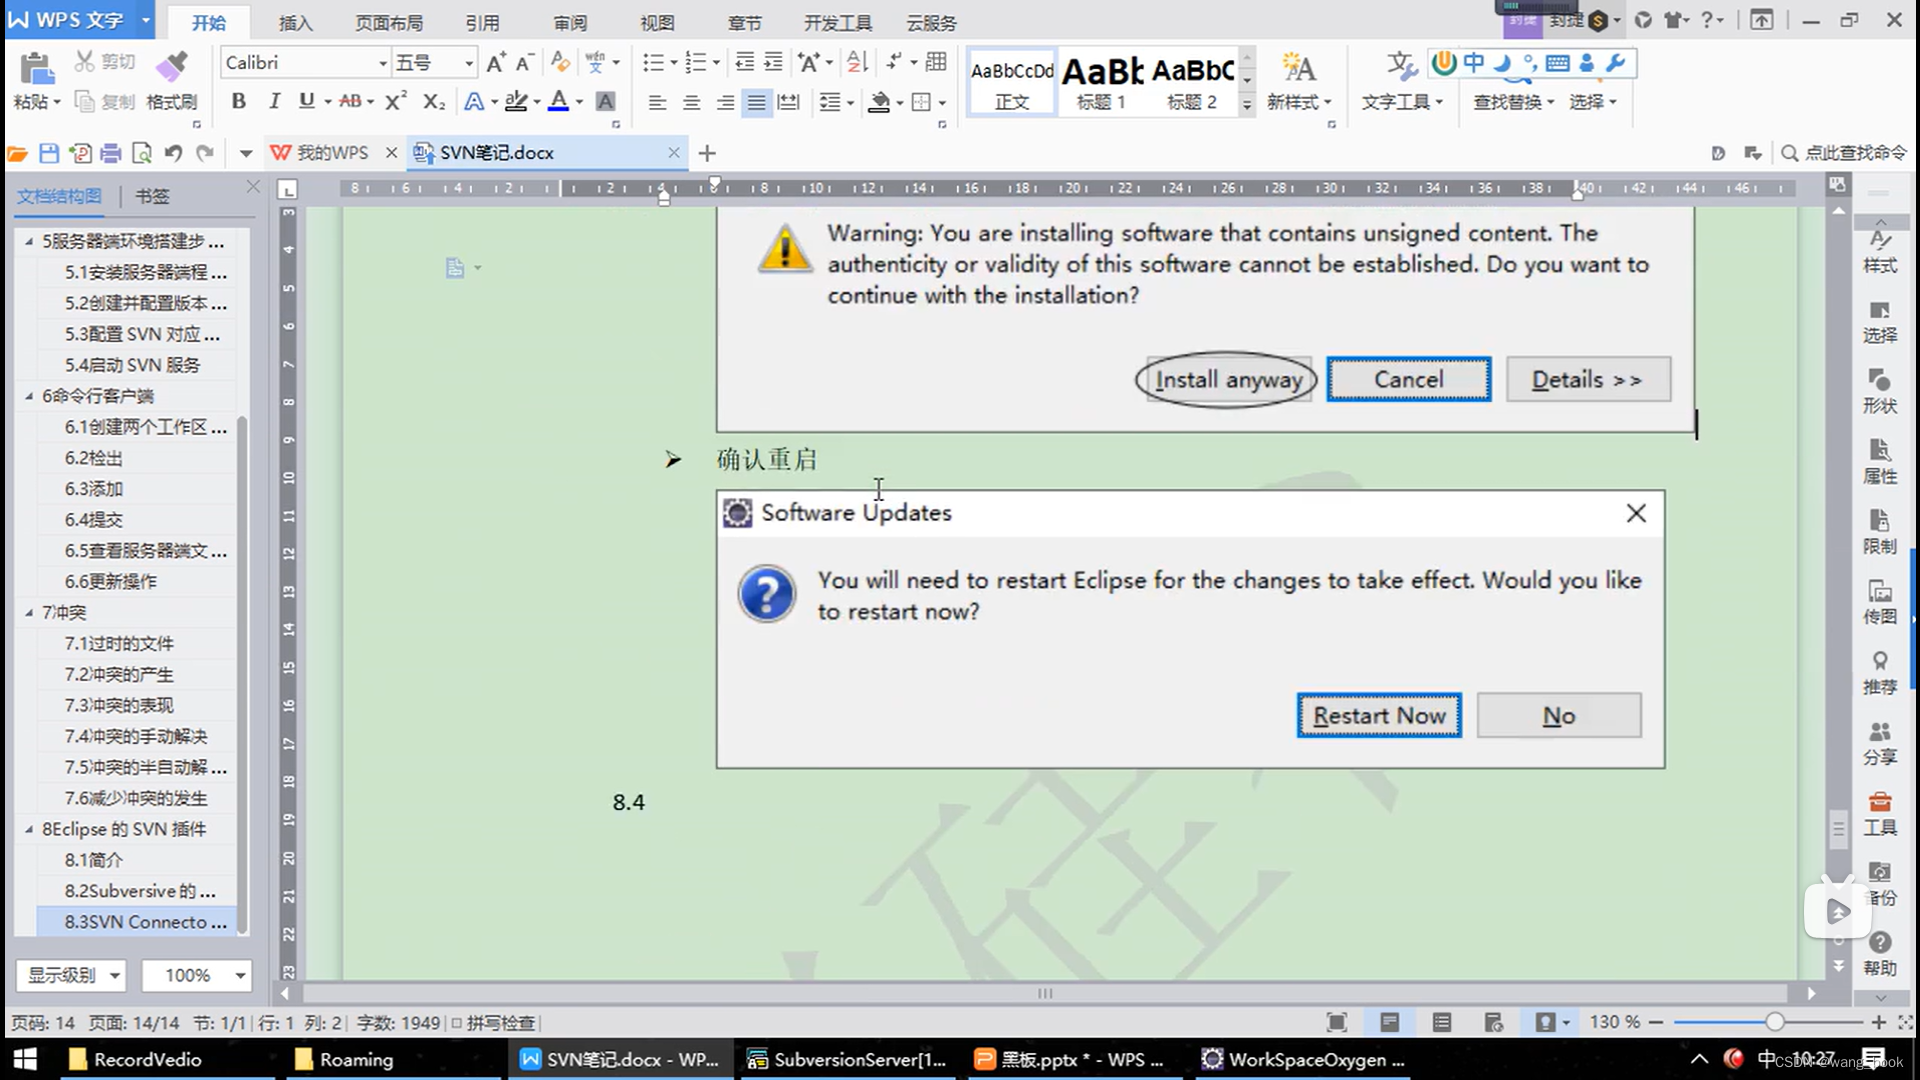
Task: Expand the styles gallery more arrow
Action: tap(1246, 104)
